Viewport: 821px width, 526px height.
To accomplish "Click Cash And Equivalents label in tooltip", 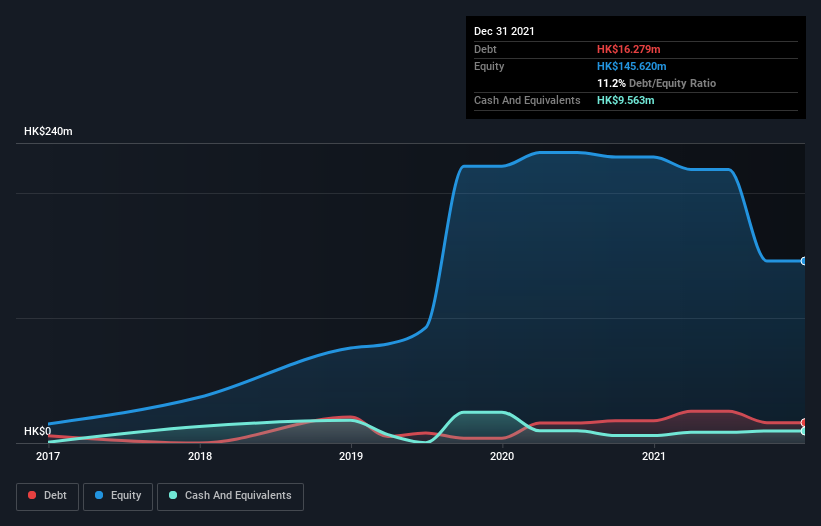I will click(x=527, y=100).
